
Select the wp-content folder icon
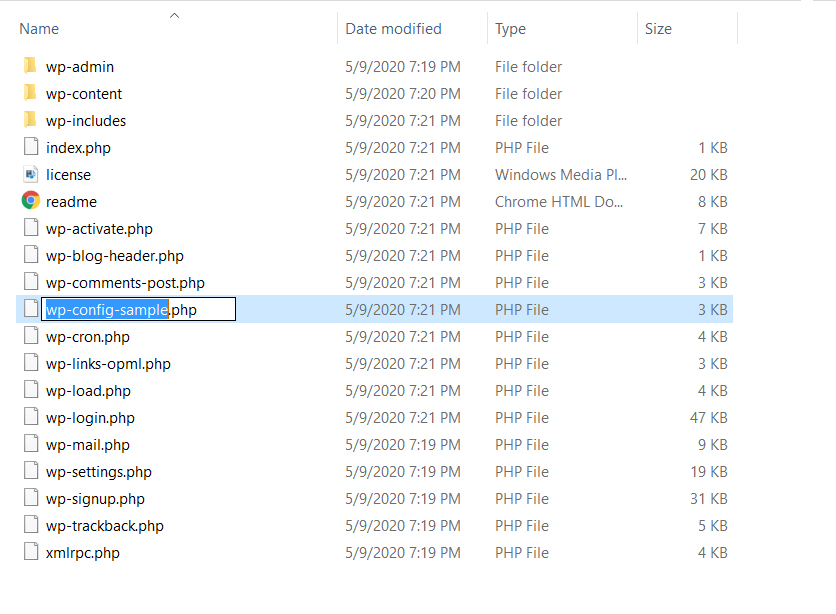30,94
